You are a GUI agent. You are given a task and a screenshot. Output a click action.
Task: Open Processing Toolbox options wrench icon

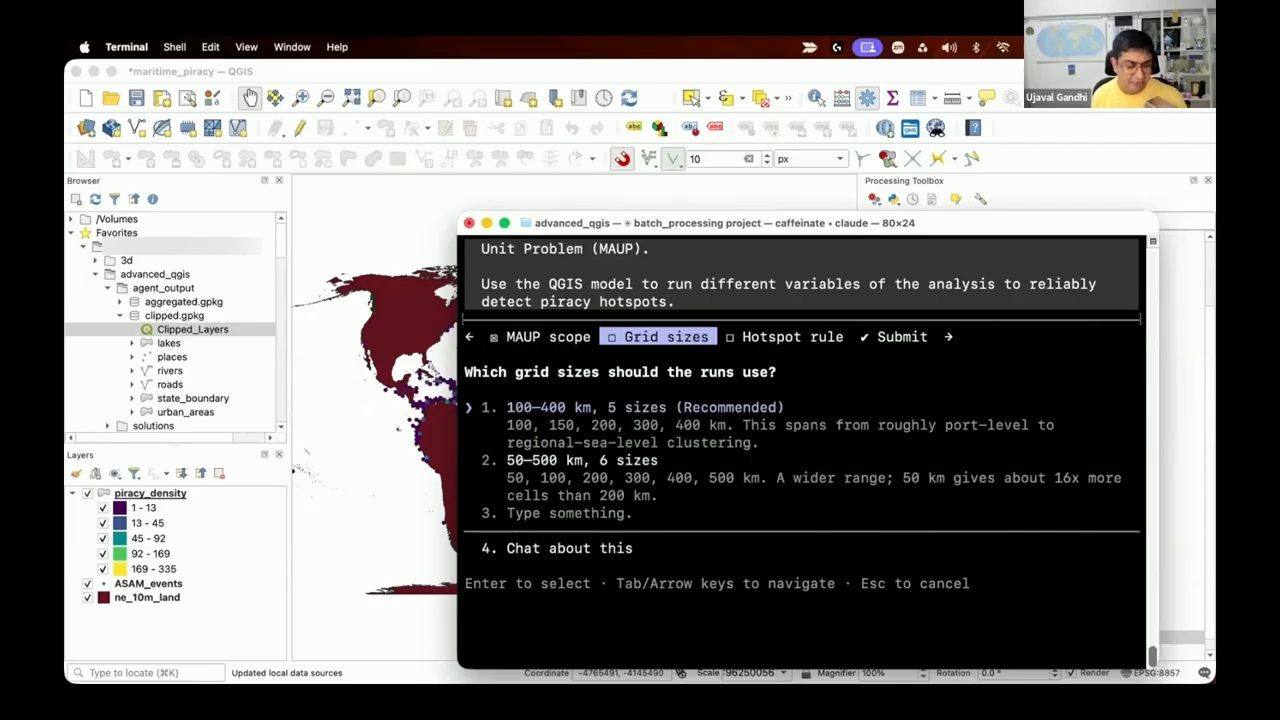pos(980,199)
